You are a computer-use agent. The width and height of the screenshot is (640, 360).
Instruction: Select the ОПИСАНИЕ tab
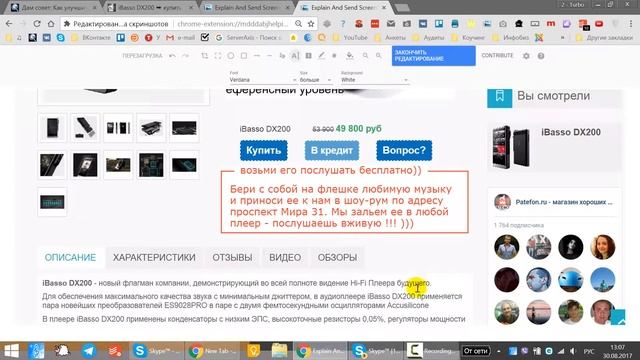click(x=70, y=258)
